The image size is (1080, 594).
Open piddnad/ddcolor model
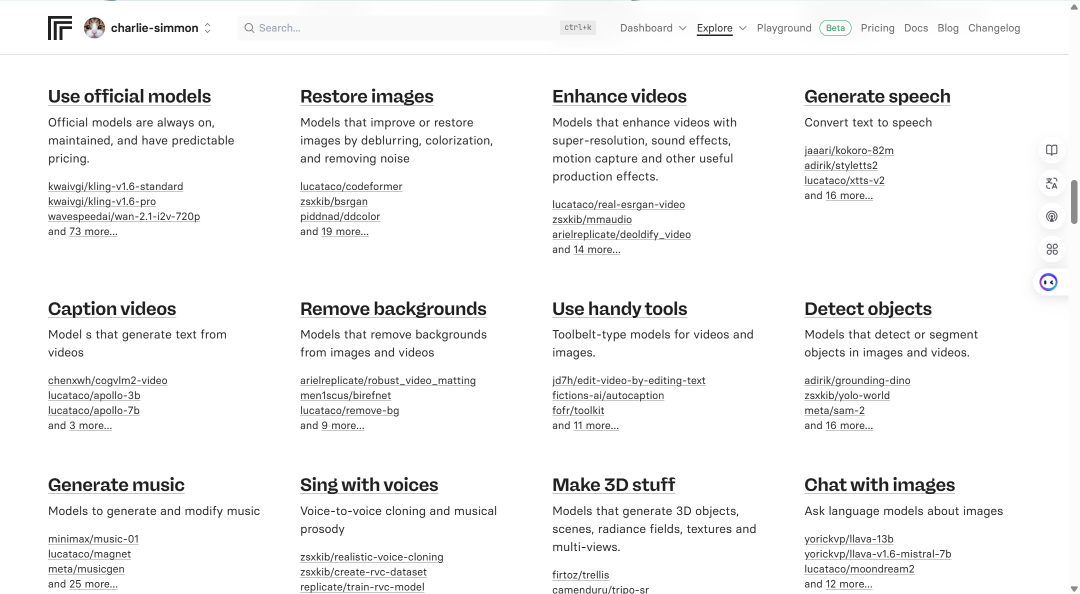click(x=340, y=216)
